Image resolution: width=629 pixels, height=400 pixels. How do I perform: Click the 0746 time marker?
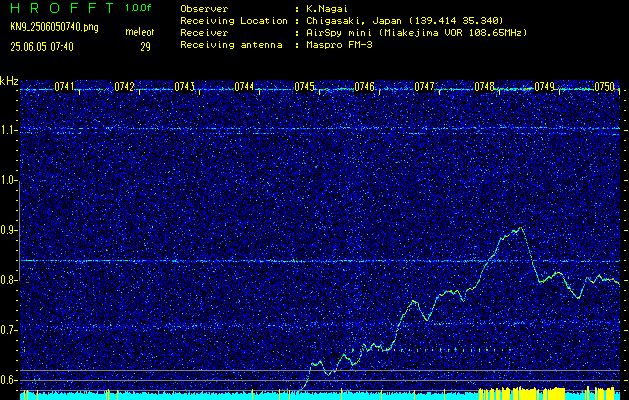click(x=364, y=87)
